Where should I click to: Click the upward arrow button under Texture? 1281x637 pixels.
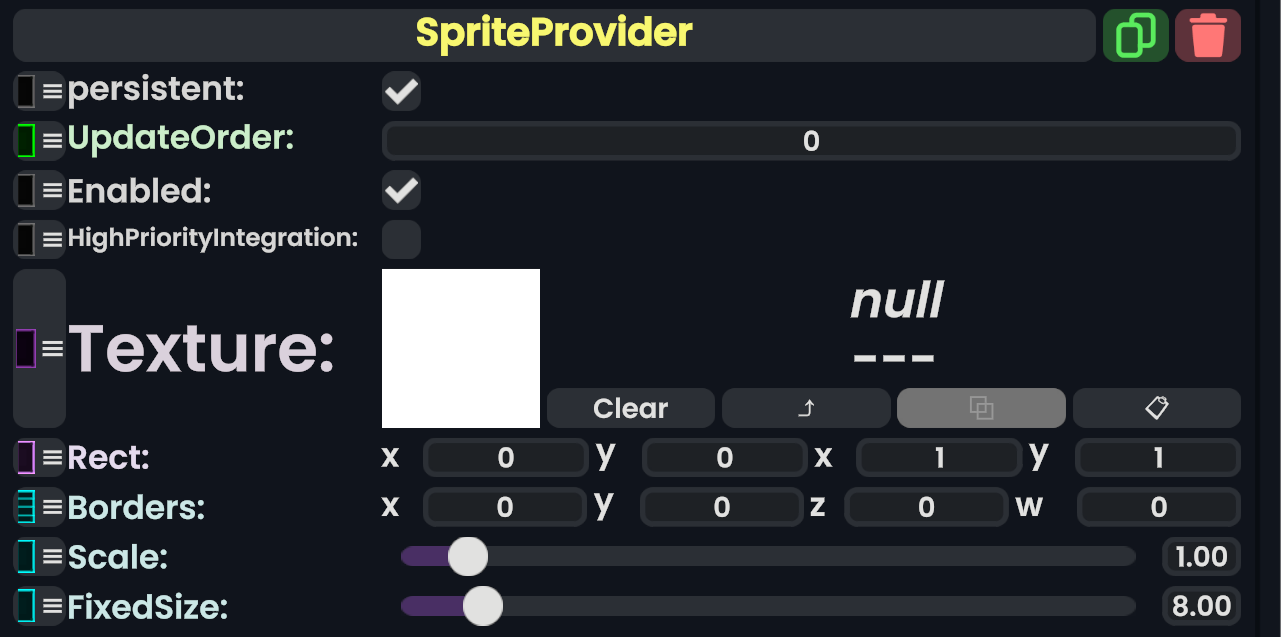click(806, 408)
